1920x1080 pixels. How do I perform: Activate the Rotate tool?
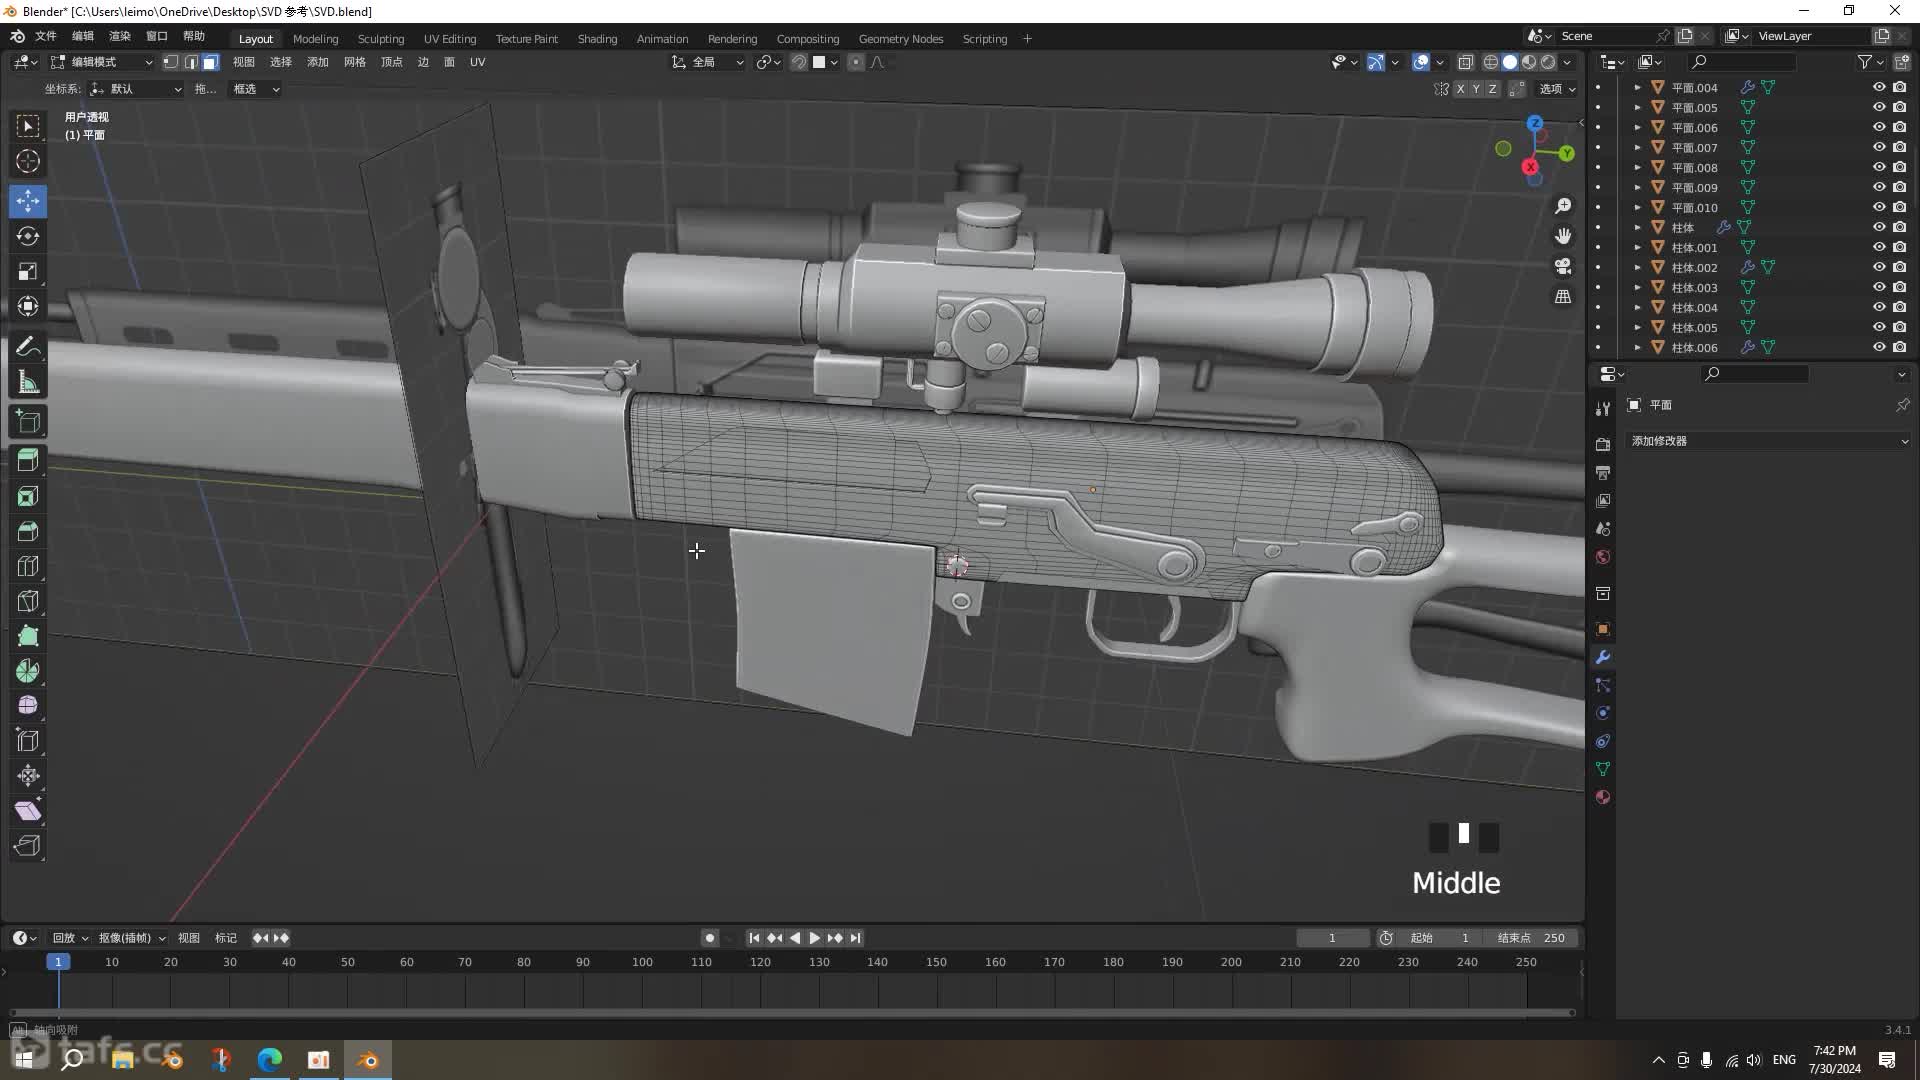tap(28, 236)
